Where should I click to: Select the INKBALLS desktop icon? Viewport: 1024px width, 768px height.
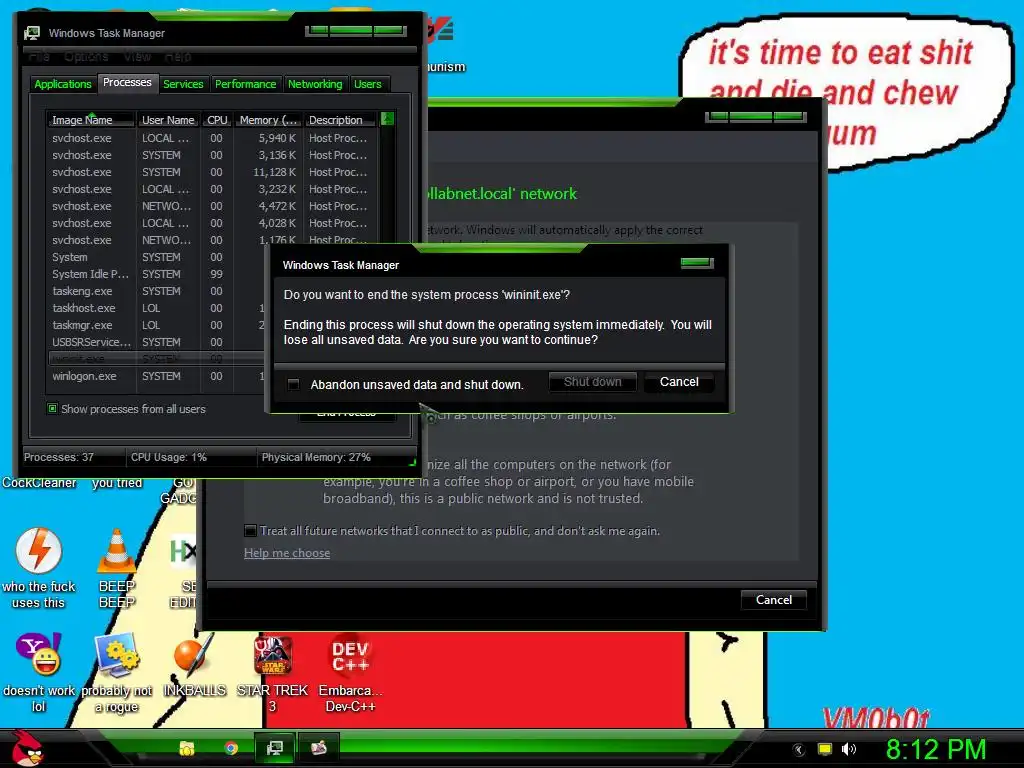coord(194,665)
